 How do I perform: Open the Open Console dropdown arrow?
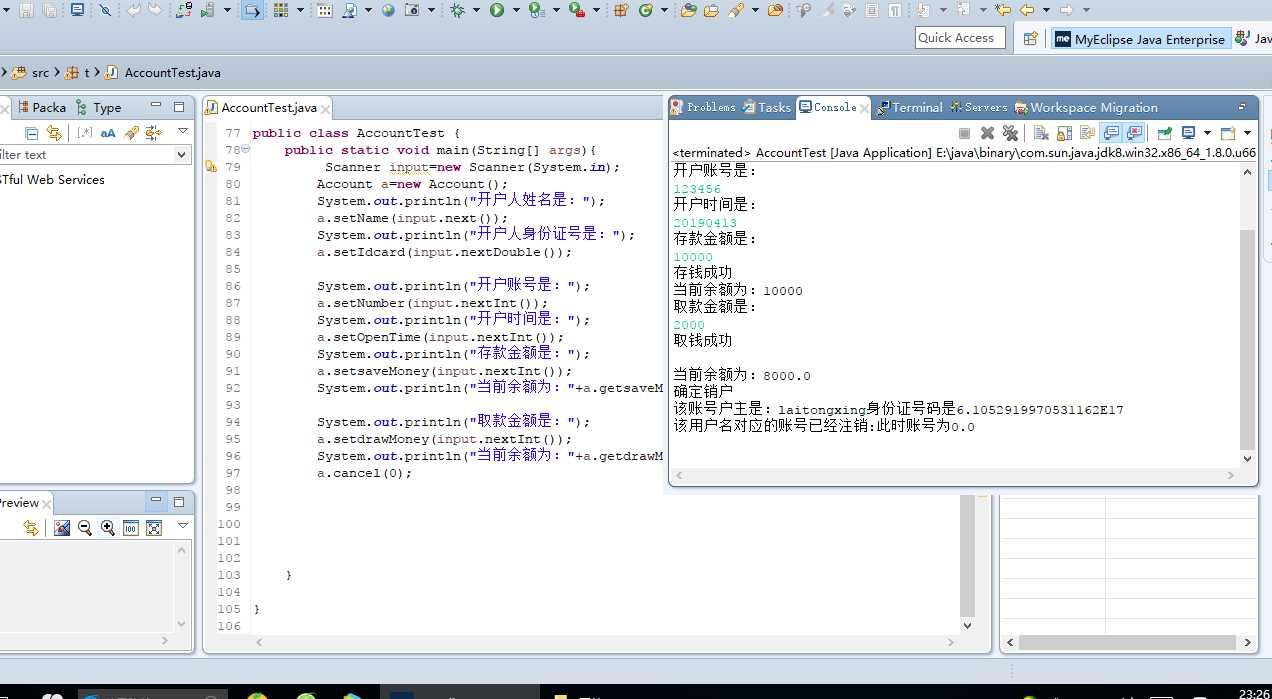coord(1247,133)
